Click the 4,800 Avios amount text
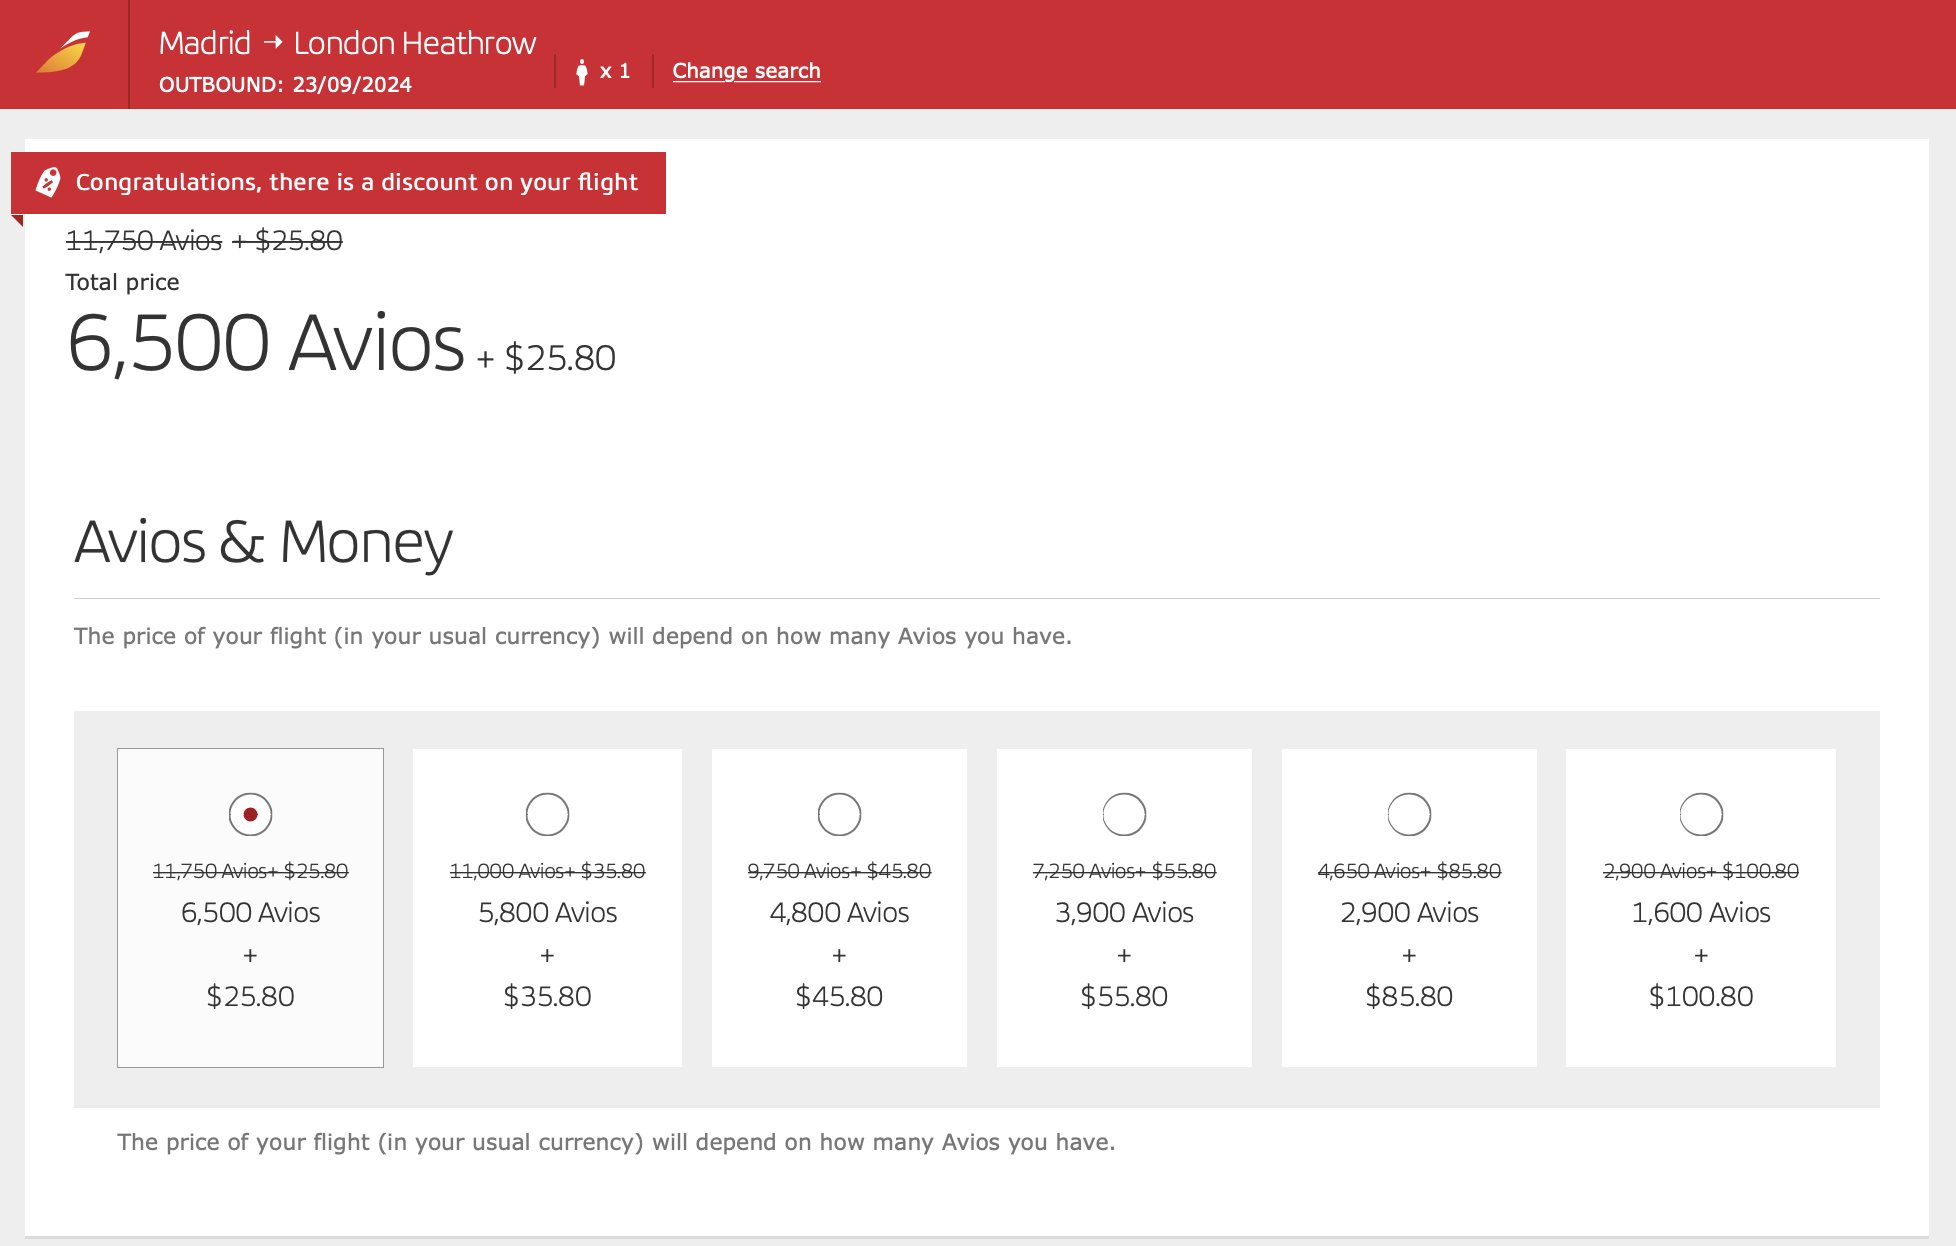1956x1246 pixels. point(839,912)
